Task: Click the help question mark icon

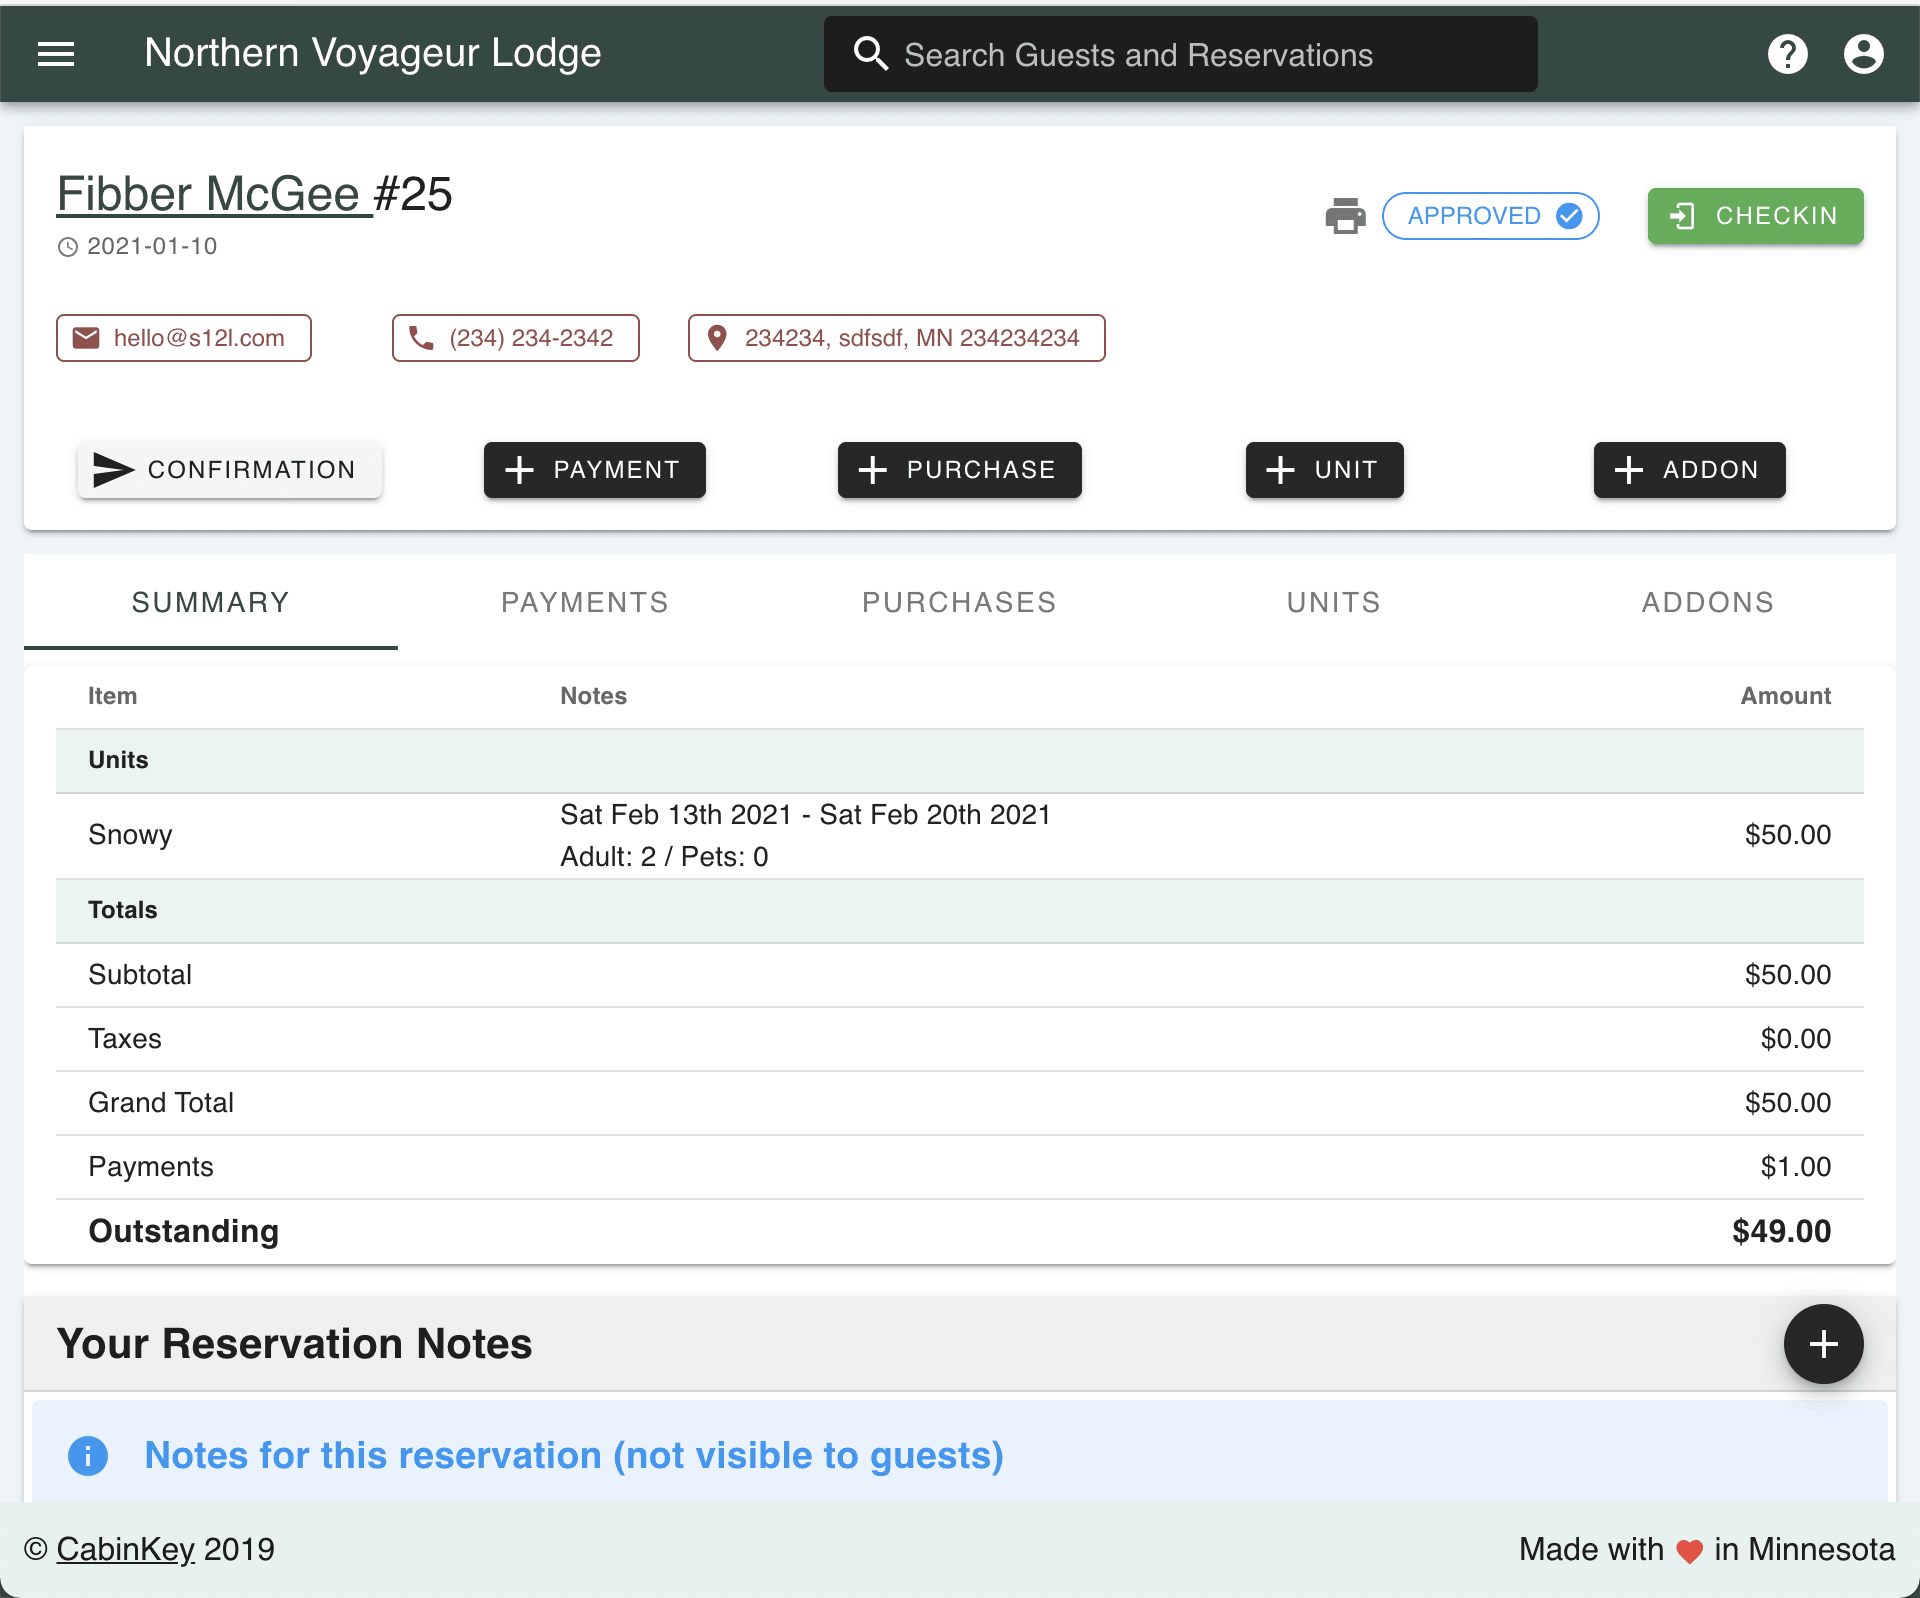Action: tap(1788, 54)
